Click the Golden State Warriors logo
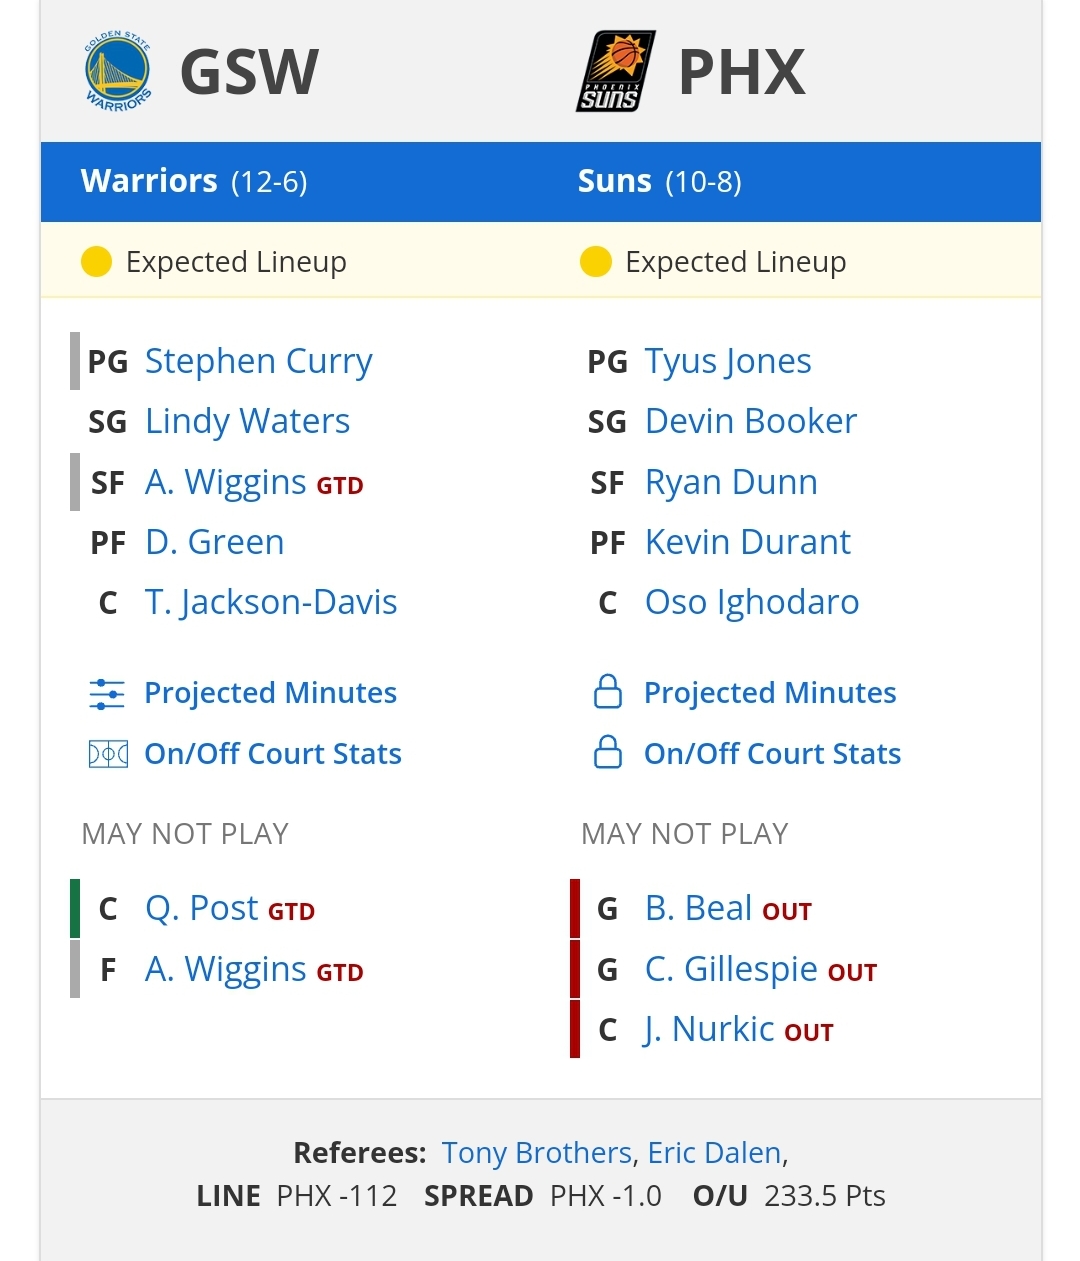The width and height of the screenshot is (1080, 1261). (118, 71)
